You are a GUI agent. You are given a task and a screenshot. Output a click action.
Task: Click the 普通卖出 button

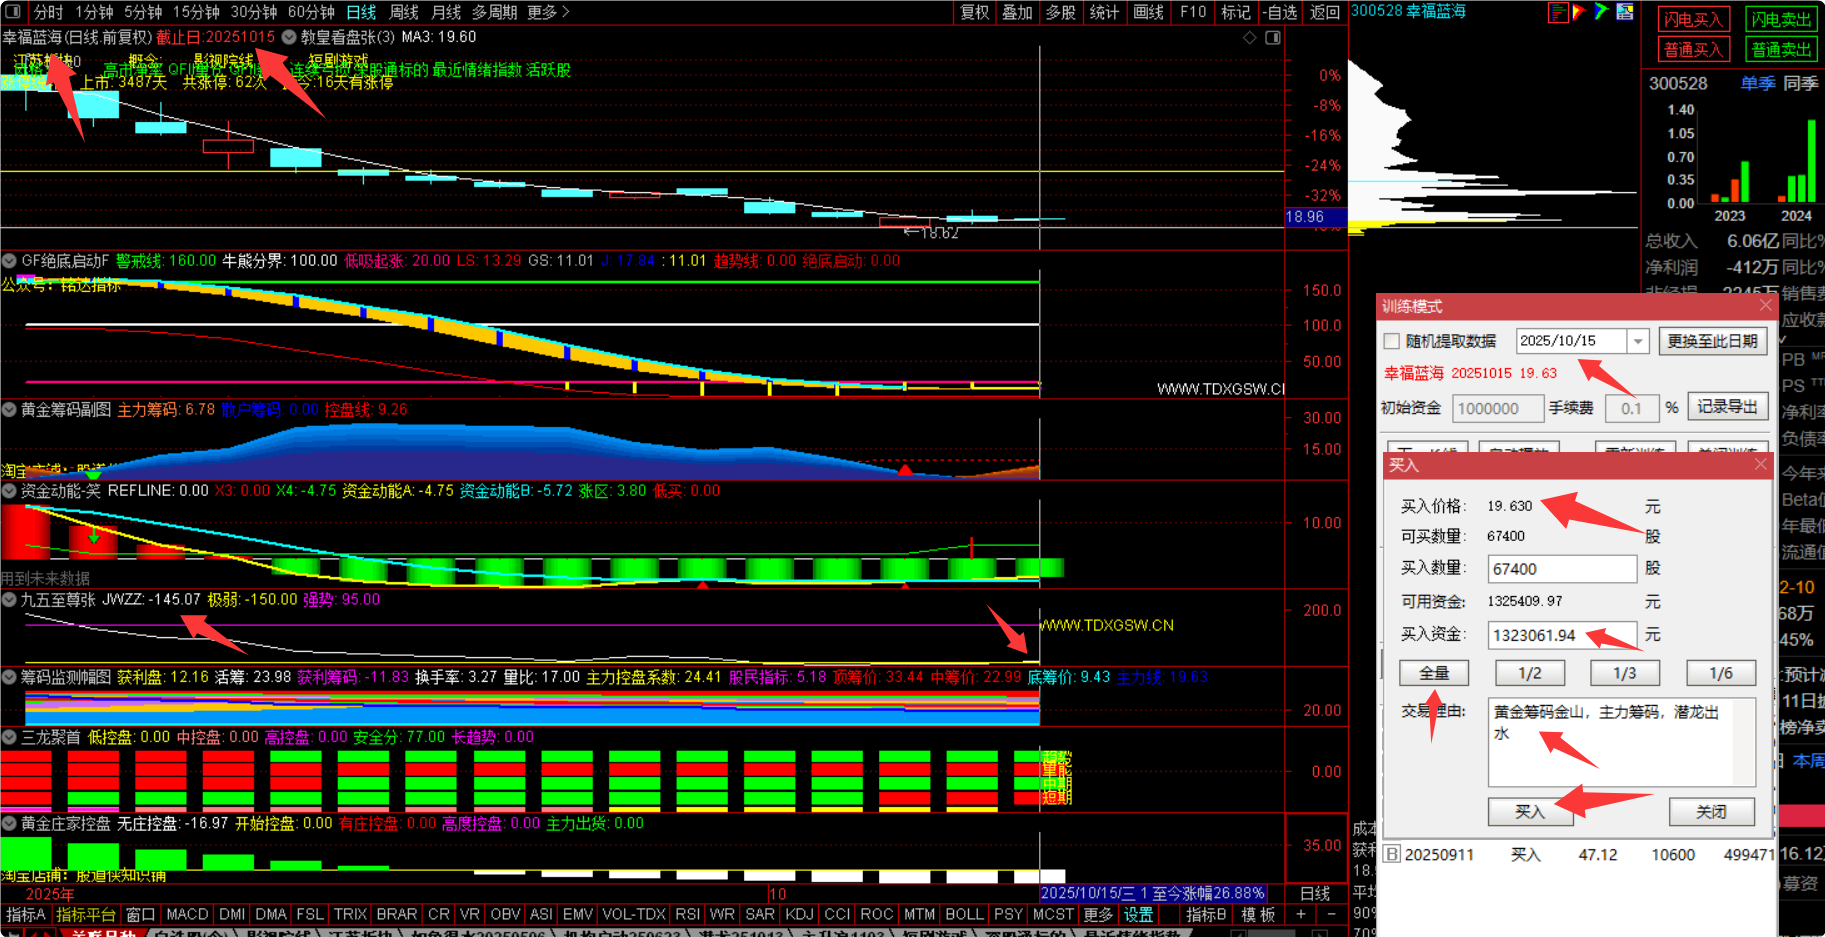pos(1780,49)
